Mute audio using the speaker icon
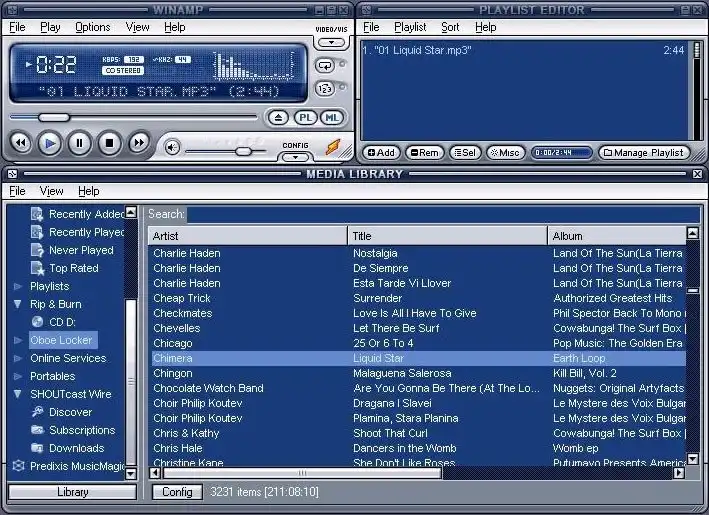 tap(172, 148)
